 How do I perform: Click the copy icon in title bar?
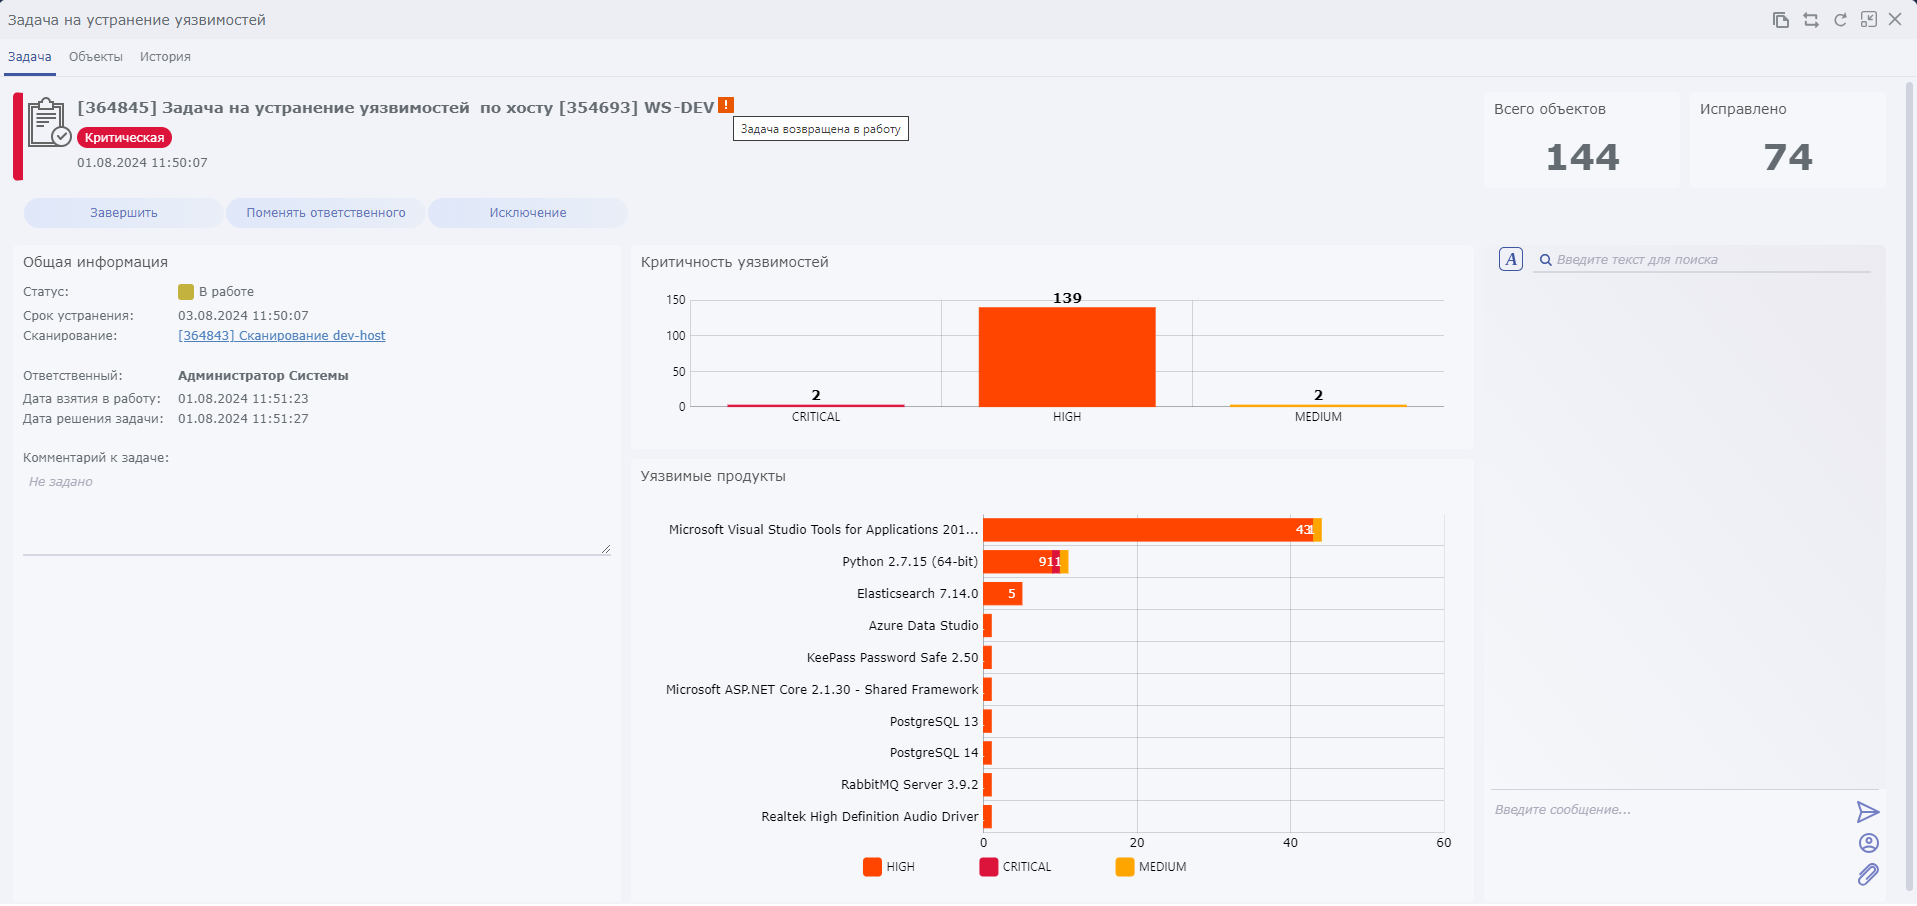pyautogui.click(x=1780, y=20)
